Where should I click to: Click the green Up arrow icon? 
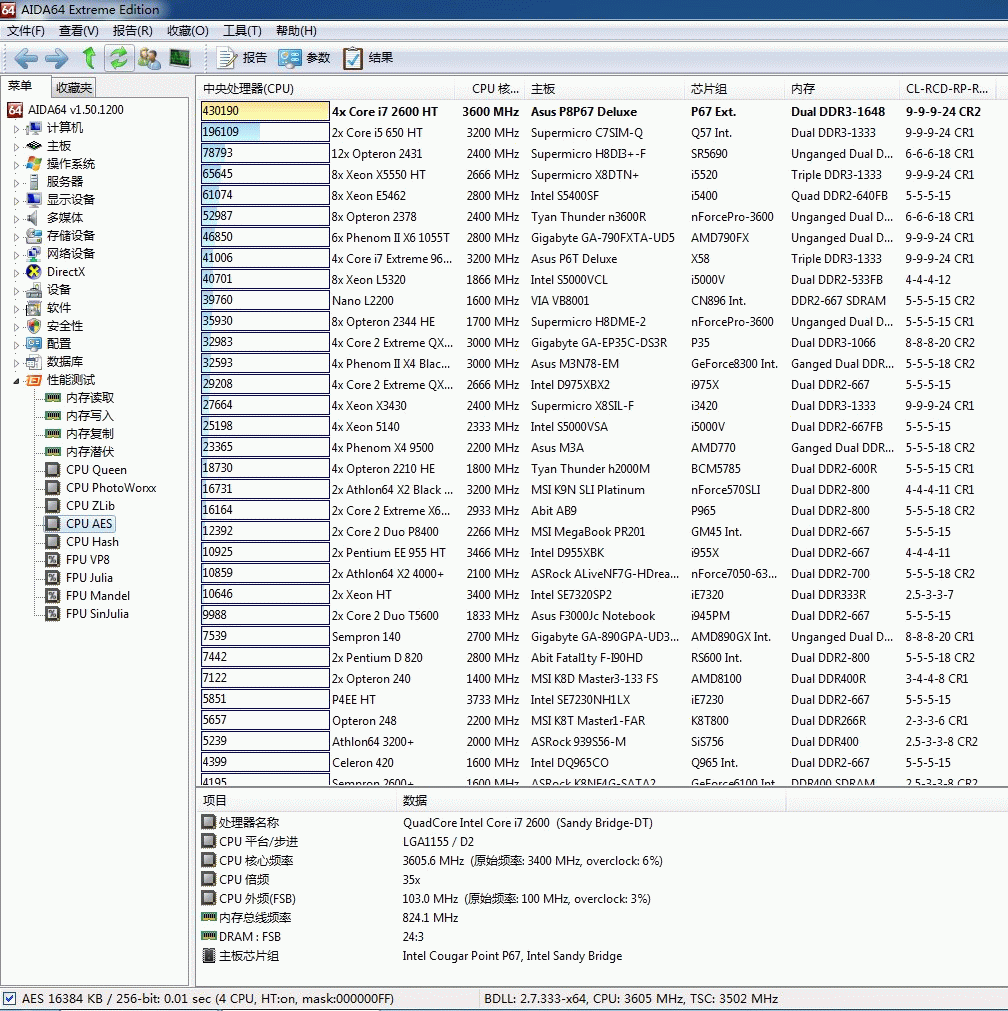pyautogui.click(x=89, y=58)
